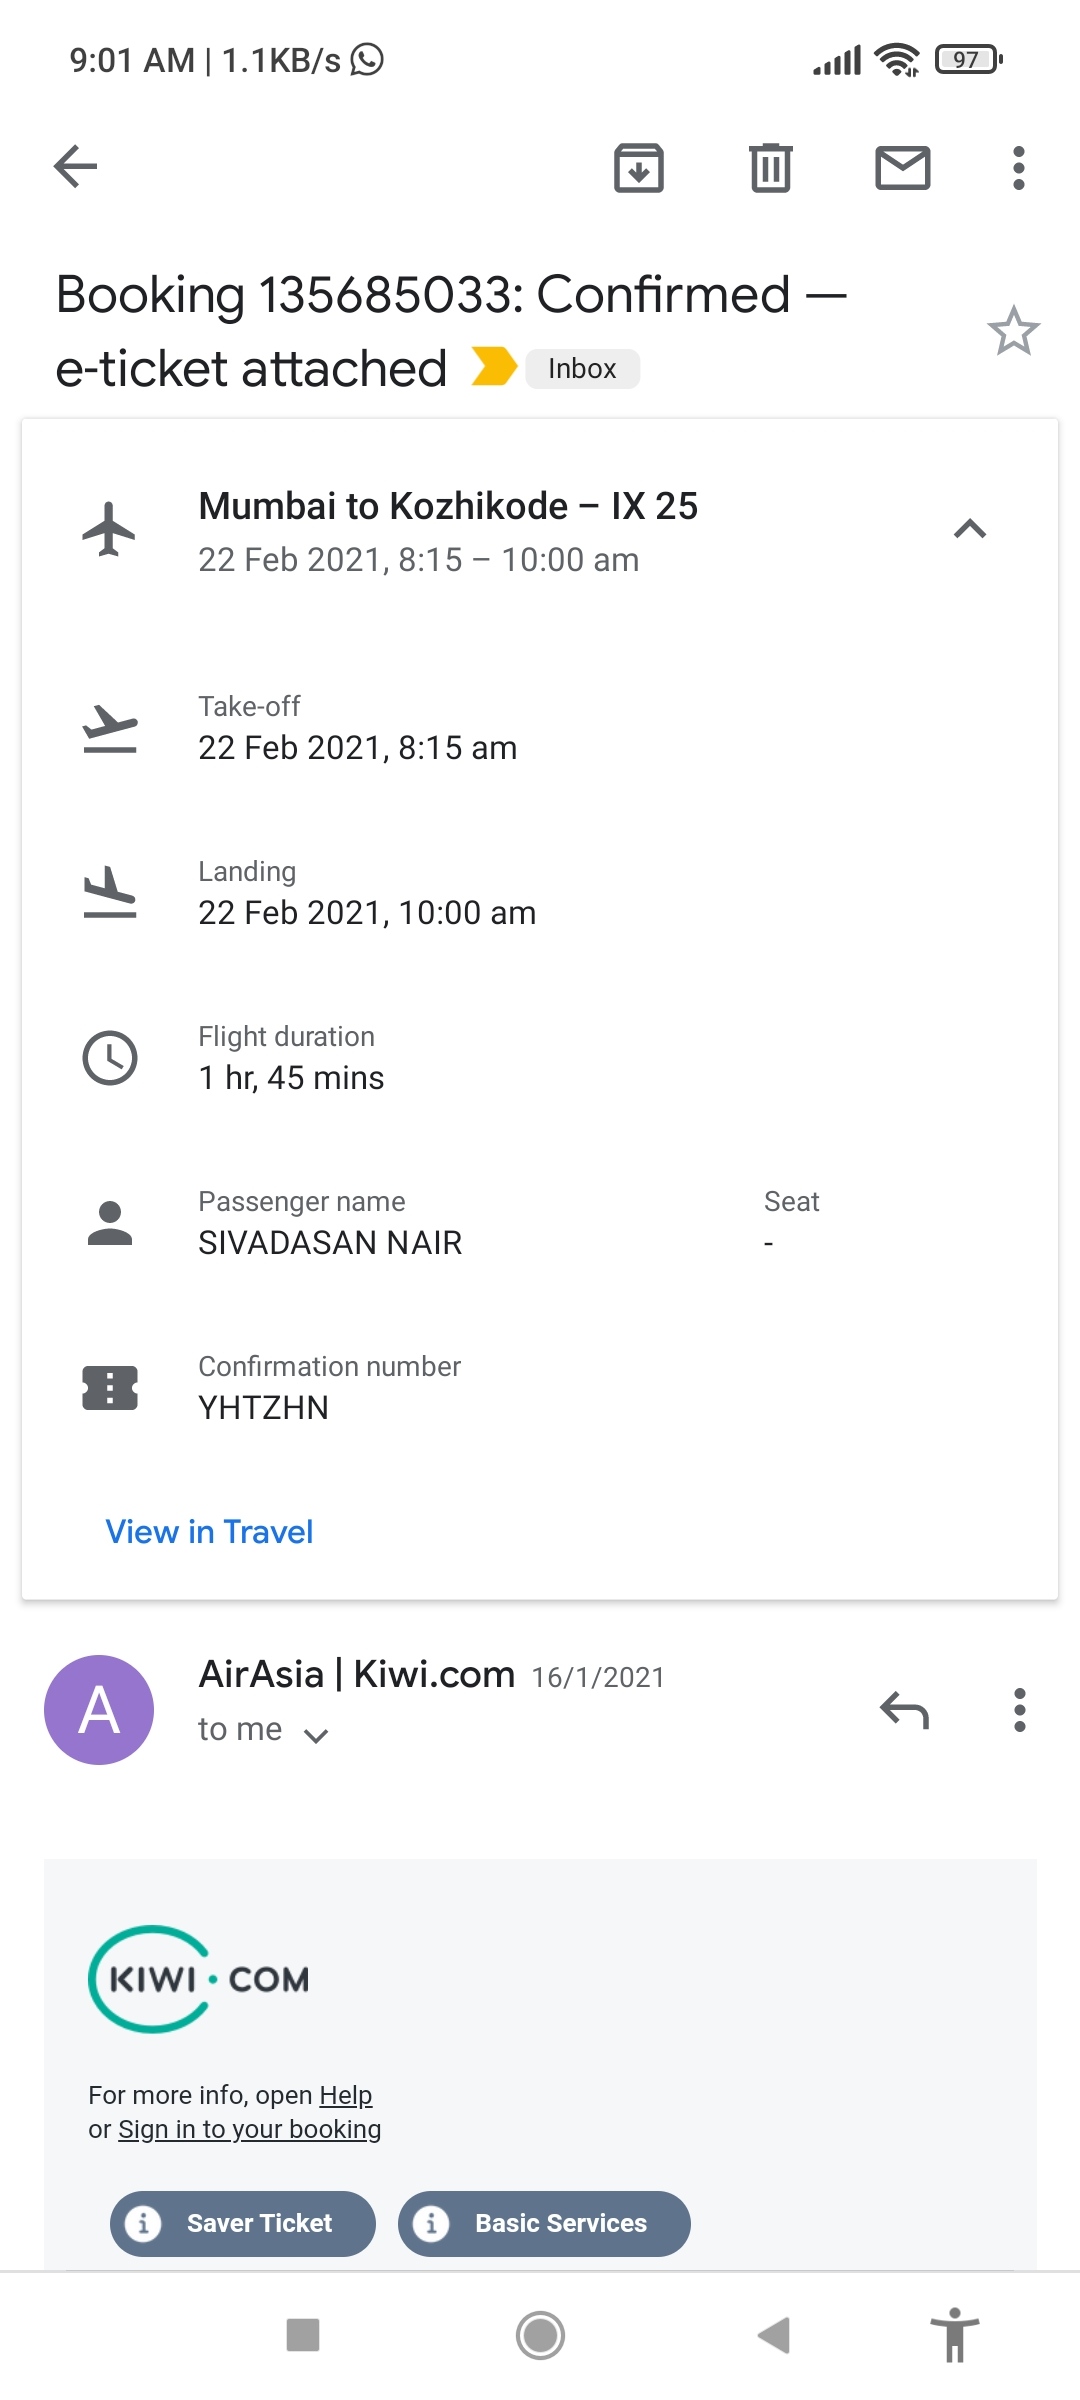The image size is (1080, 2400).
Task: Tap the back arrow to return to inbox
Action: click(76, 166)
